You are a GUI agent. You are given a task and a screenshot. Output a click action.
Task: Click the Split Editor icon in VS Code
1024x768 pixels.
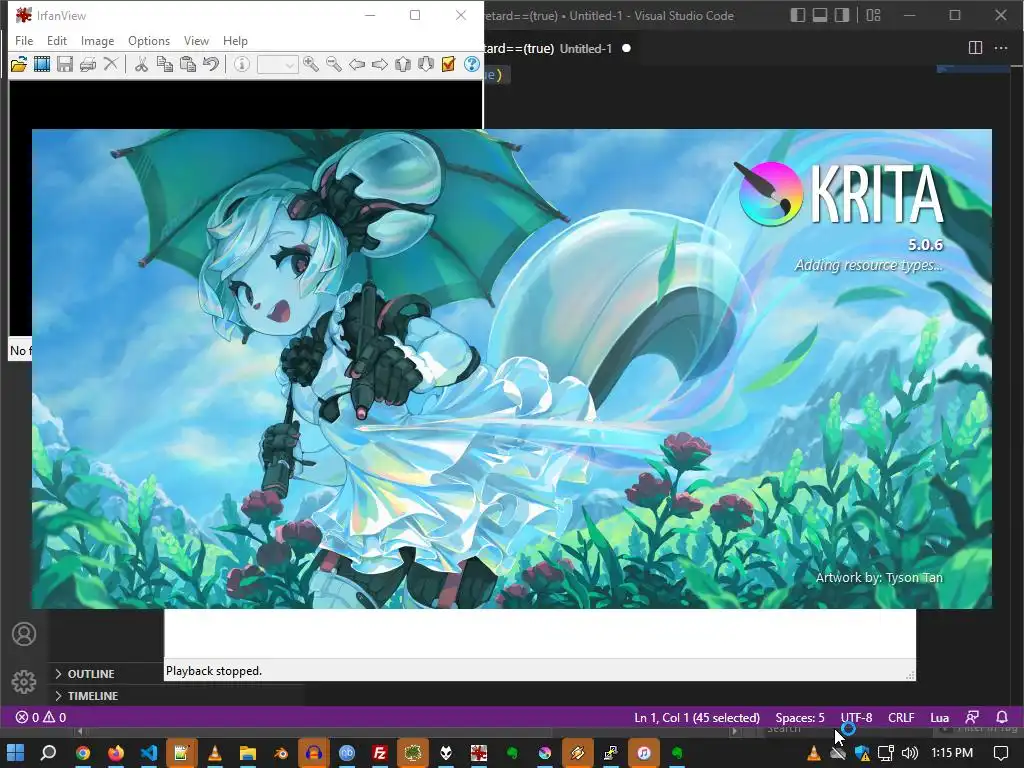[975, 48]
